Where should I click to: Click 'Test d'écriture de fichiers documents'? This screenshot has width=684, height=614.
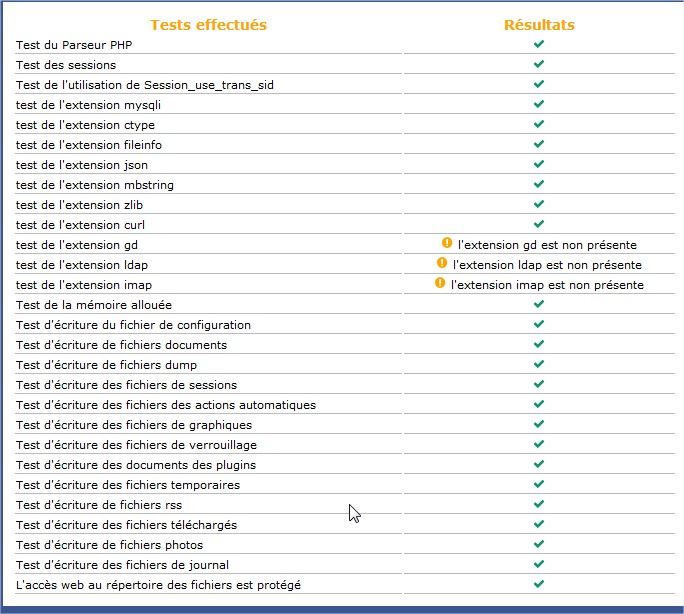pyautogui.click(x=122, y=345)
